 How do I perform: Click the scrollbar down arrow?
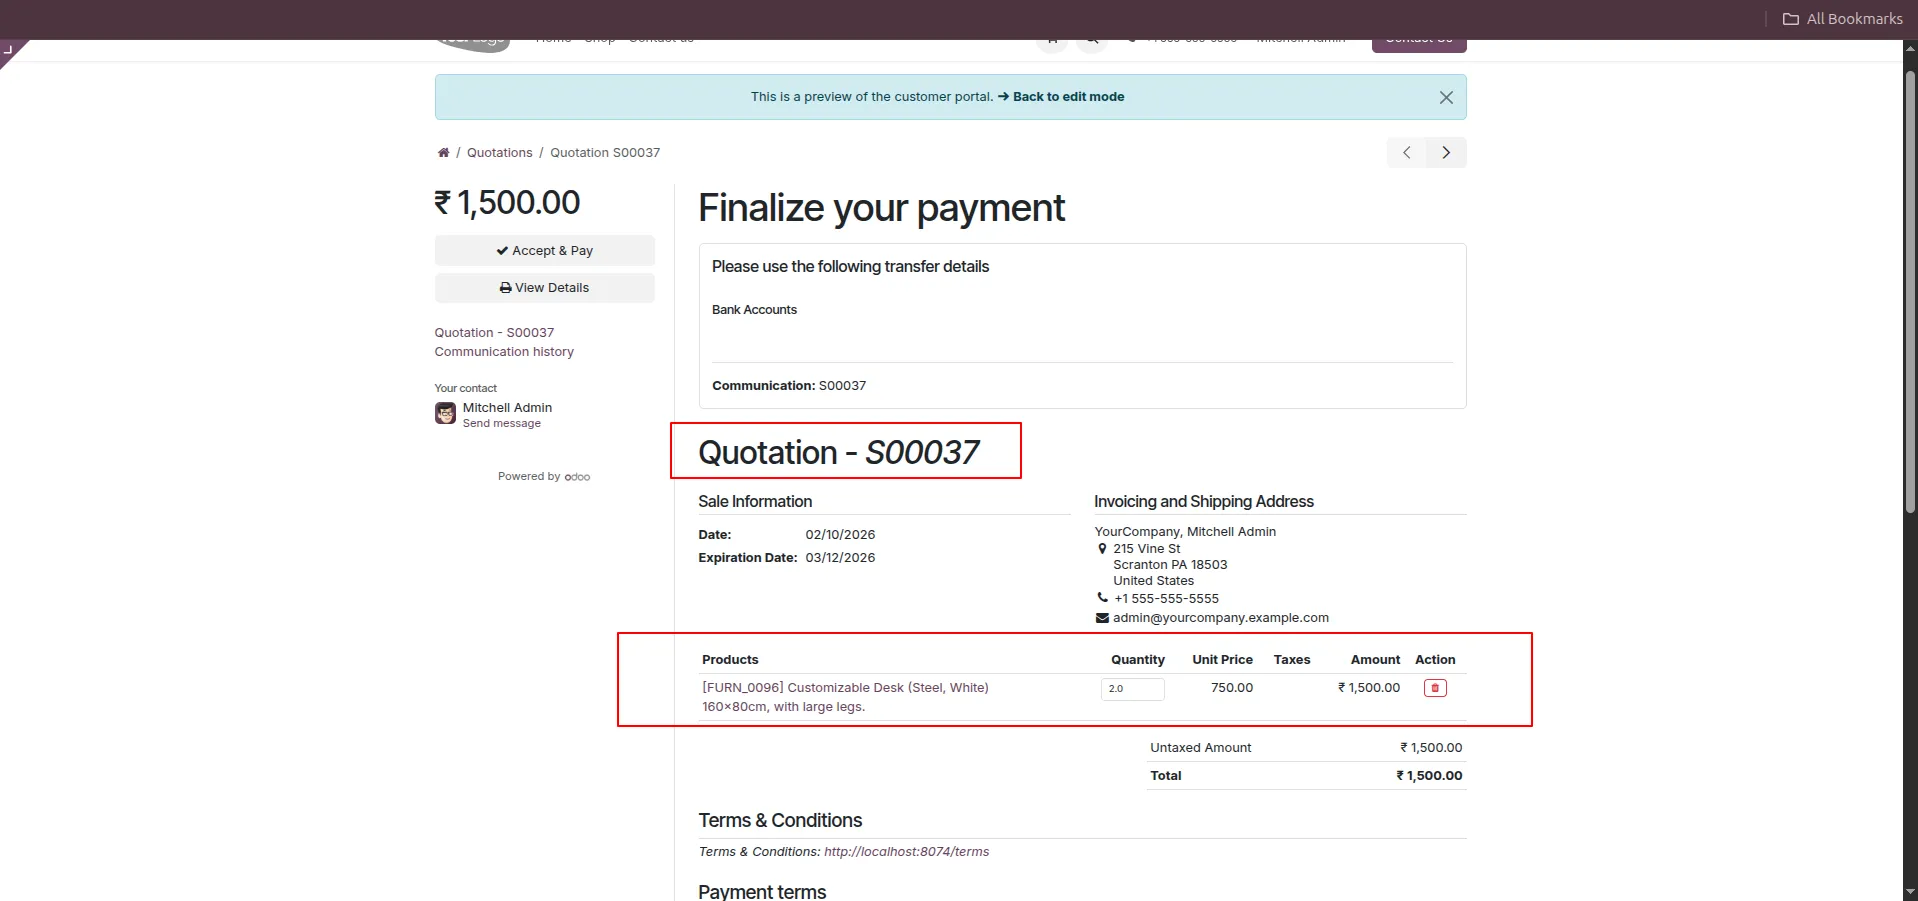pyautogui.click(x=1910, y=891)
